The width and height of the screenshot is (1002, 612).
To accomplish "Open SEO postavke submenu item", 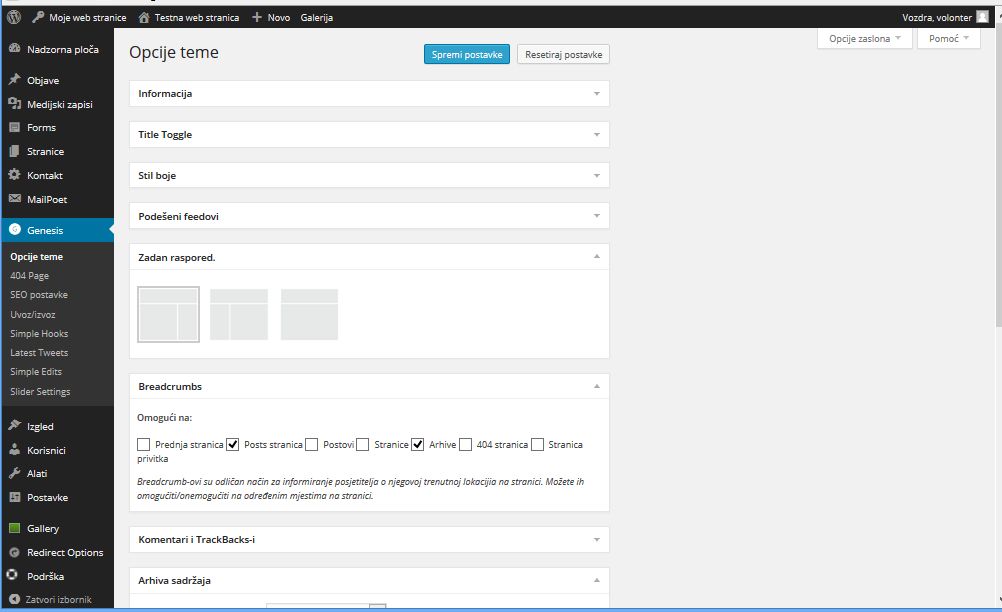I will point(39,295).
